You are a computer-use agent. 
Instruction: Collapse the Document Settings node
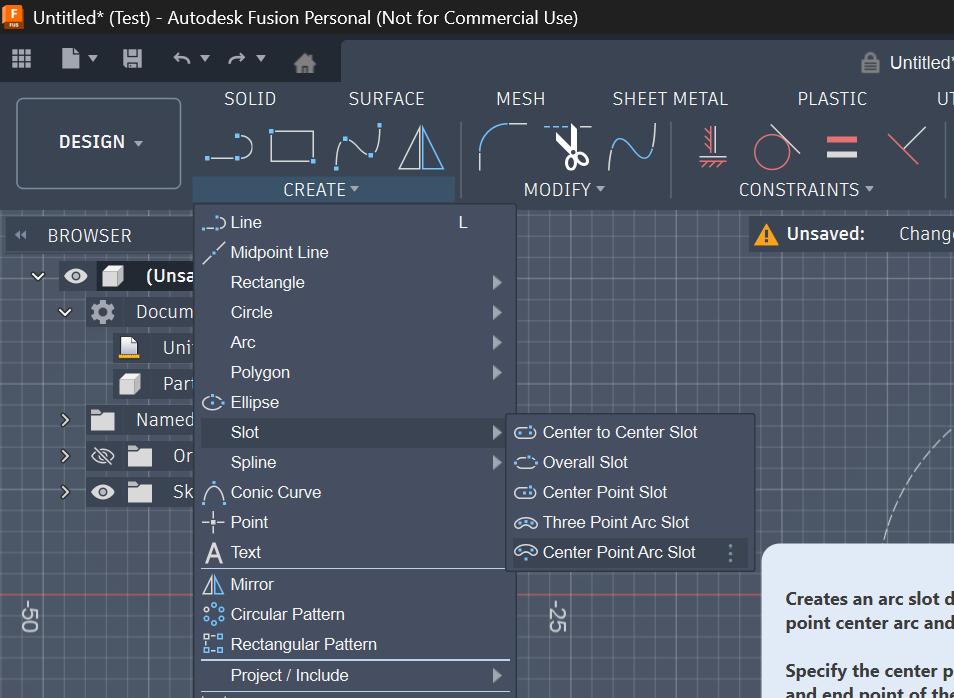coord(64,313)
